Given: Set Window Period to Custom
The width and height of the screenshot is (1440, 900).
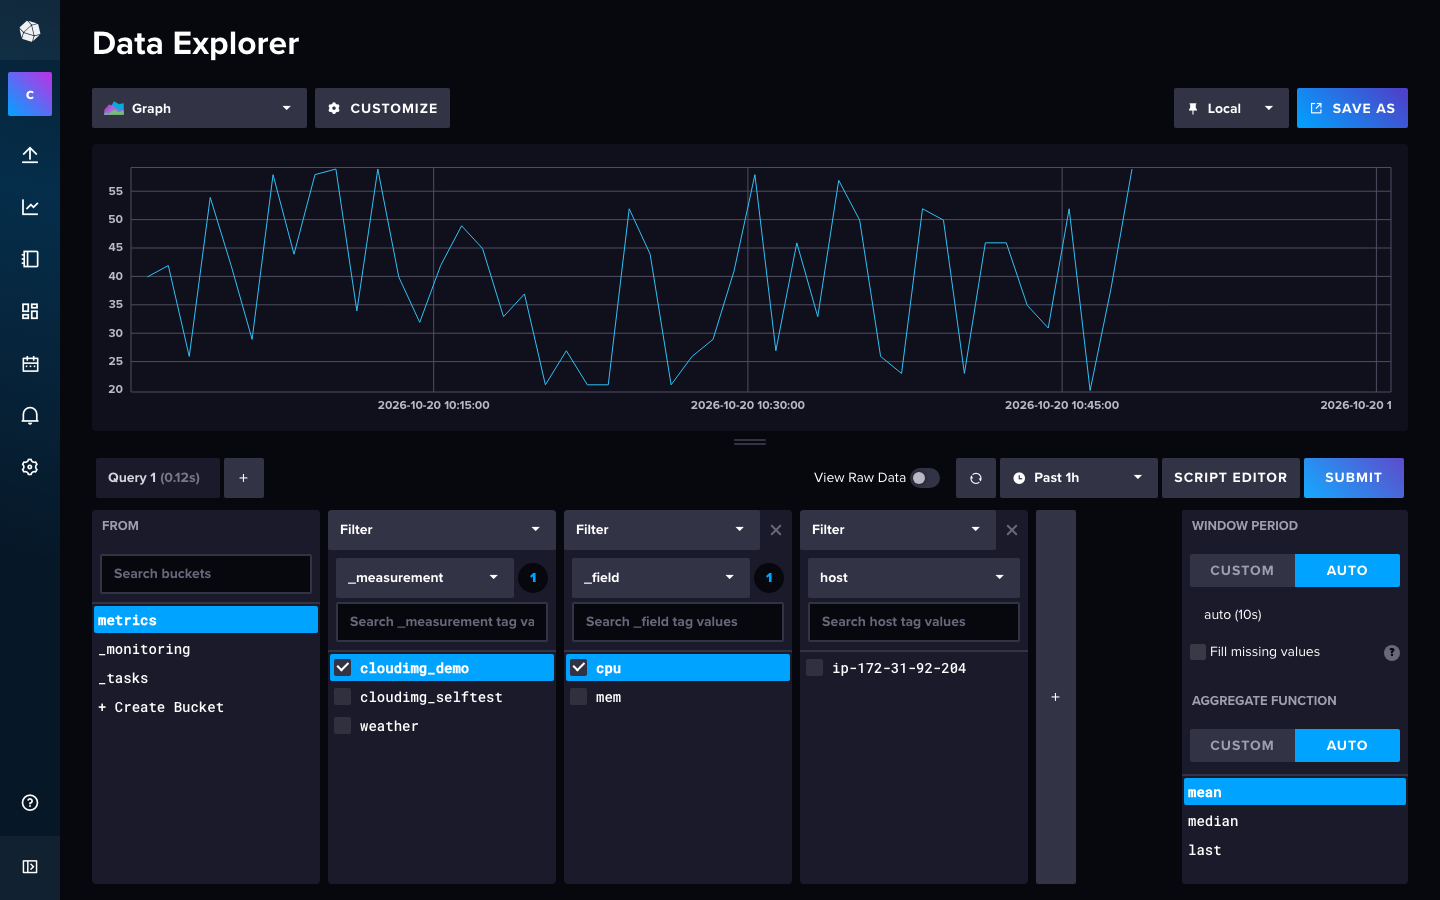Looking at the screenshot, I should [1242, 570].
